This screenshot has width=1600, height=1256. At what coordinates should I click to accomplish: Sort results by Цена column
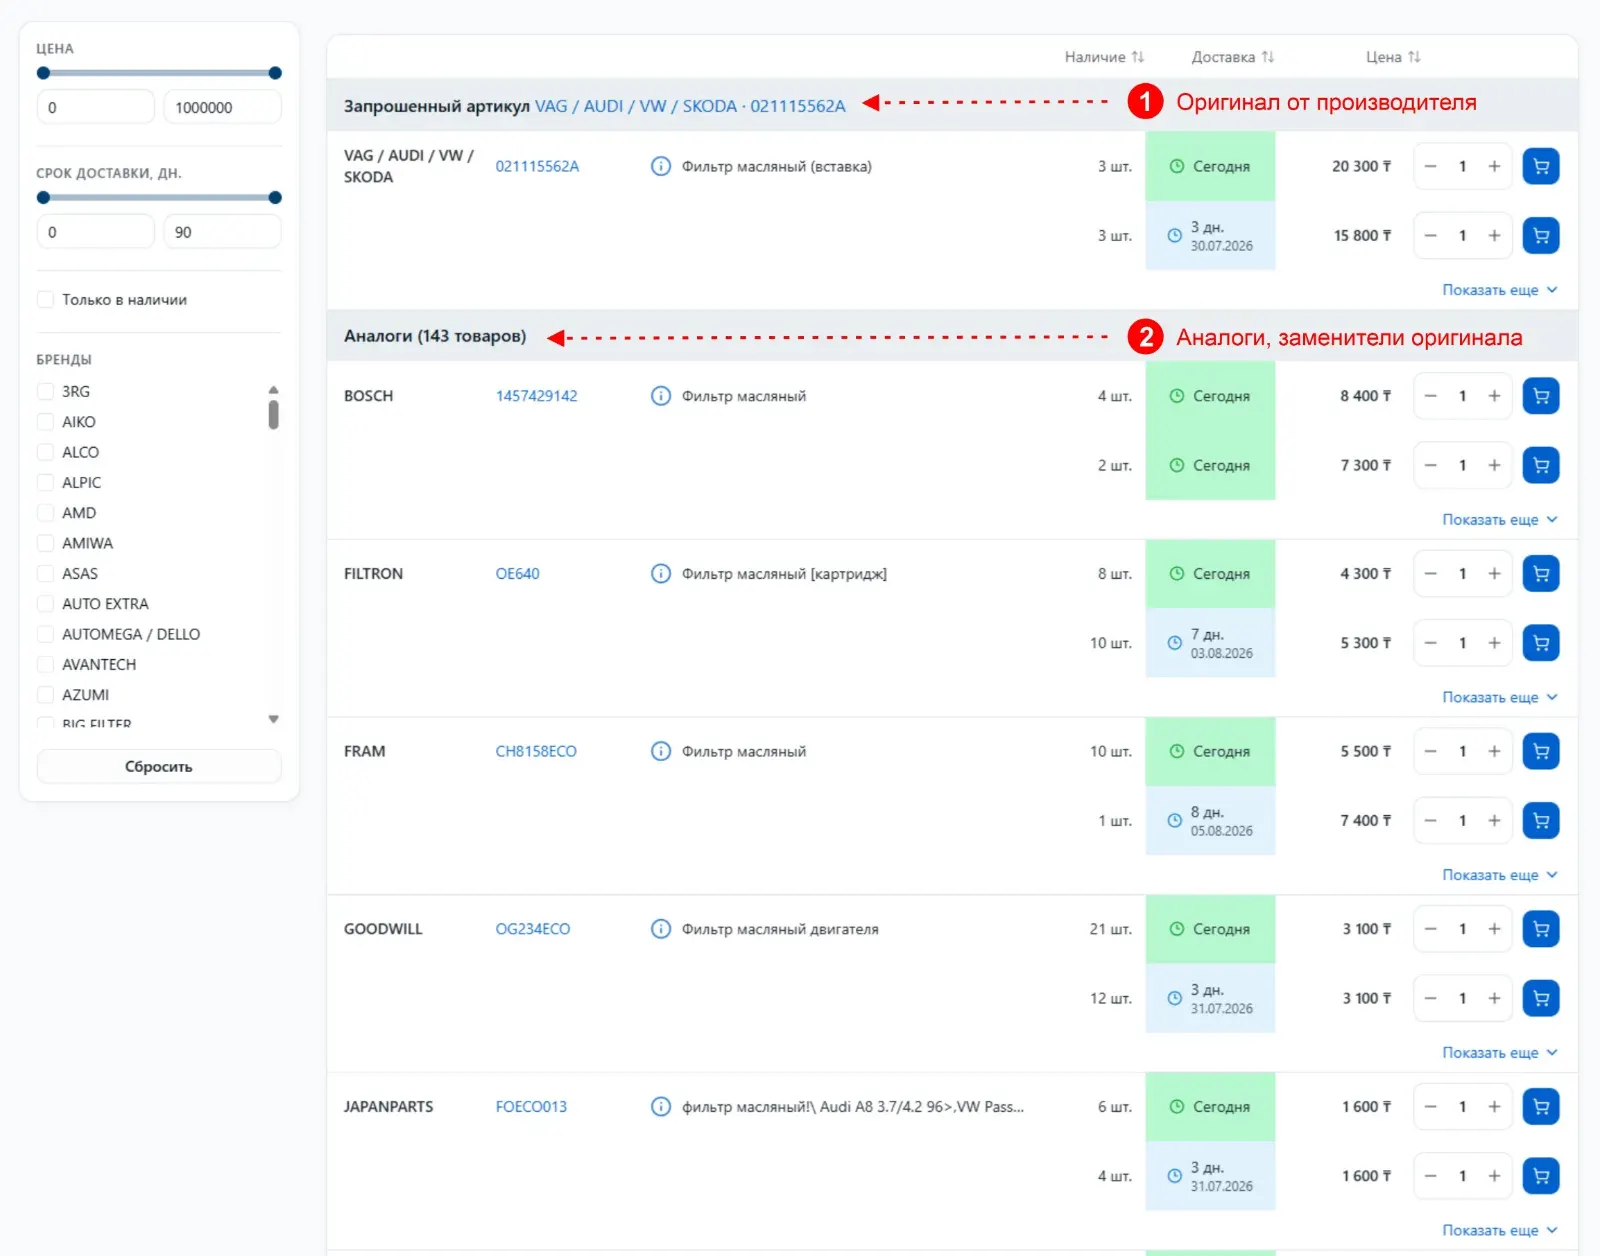tap(1393, 57)
